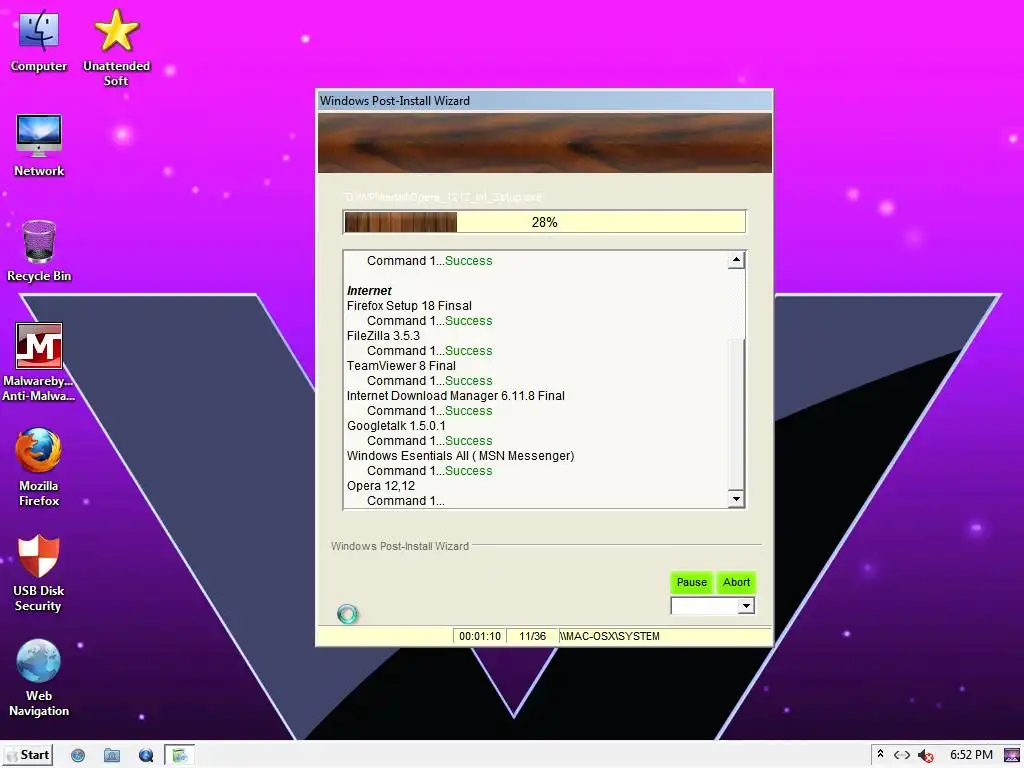Screen dimensions: 1024x768
Task: Pause the installation
Action: [692, 582]
